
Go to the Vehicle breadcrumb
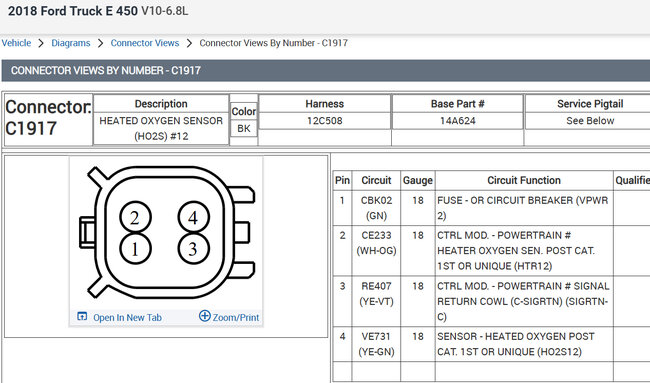pyautogui.click(x=16, y=43)
